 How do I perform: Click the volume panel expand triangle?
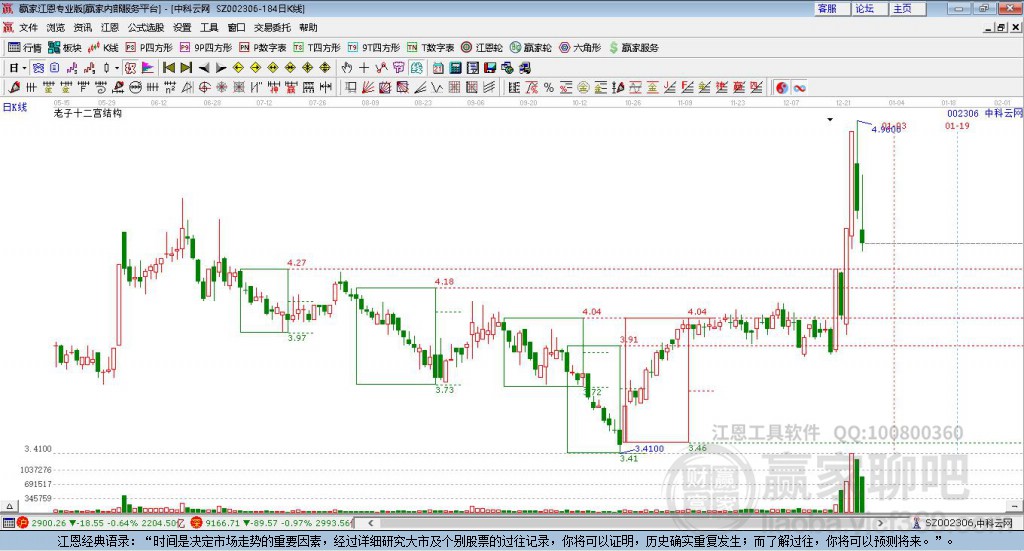9,506
